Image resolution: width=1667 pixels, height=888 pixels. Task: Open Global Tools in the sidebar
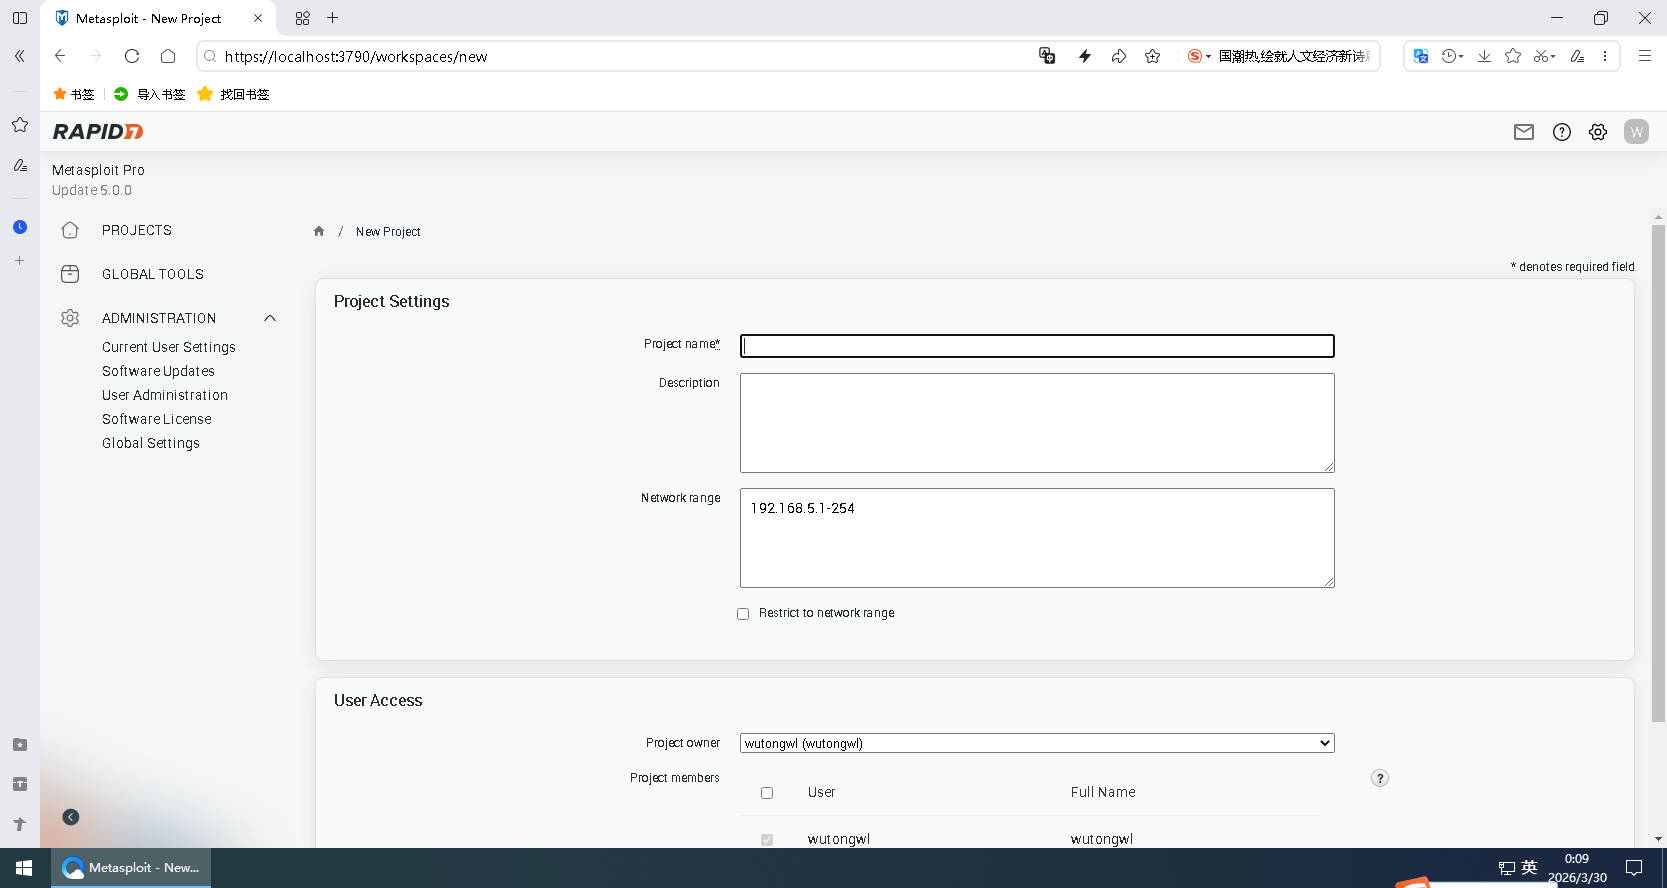(153, 274)
